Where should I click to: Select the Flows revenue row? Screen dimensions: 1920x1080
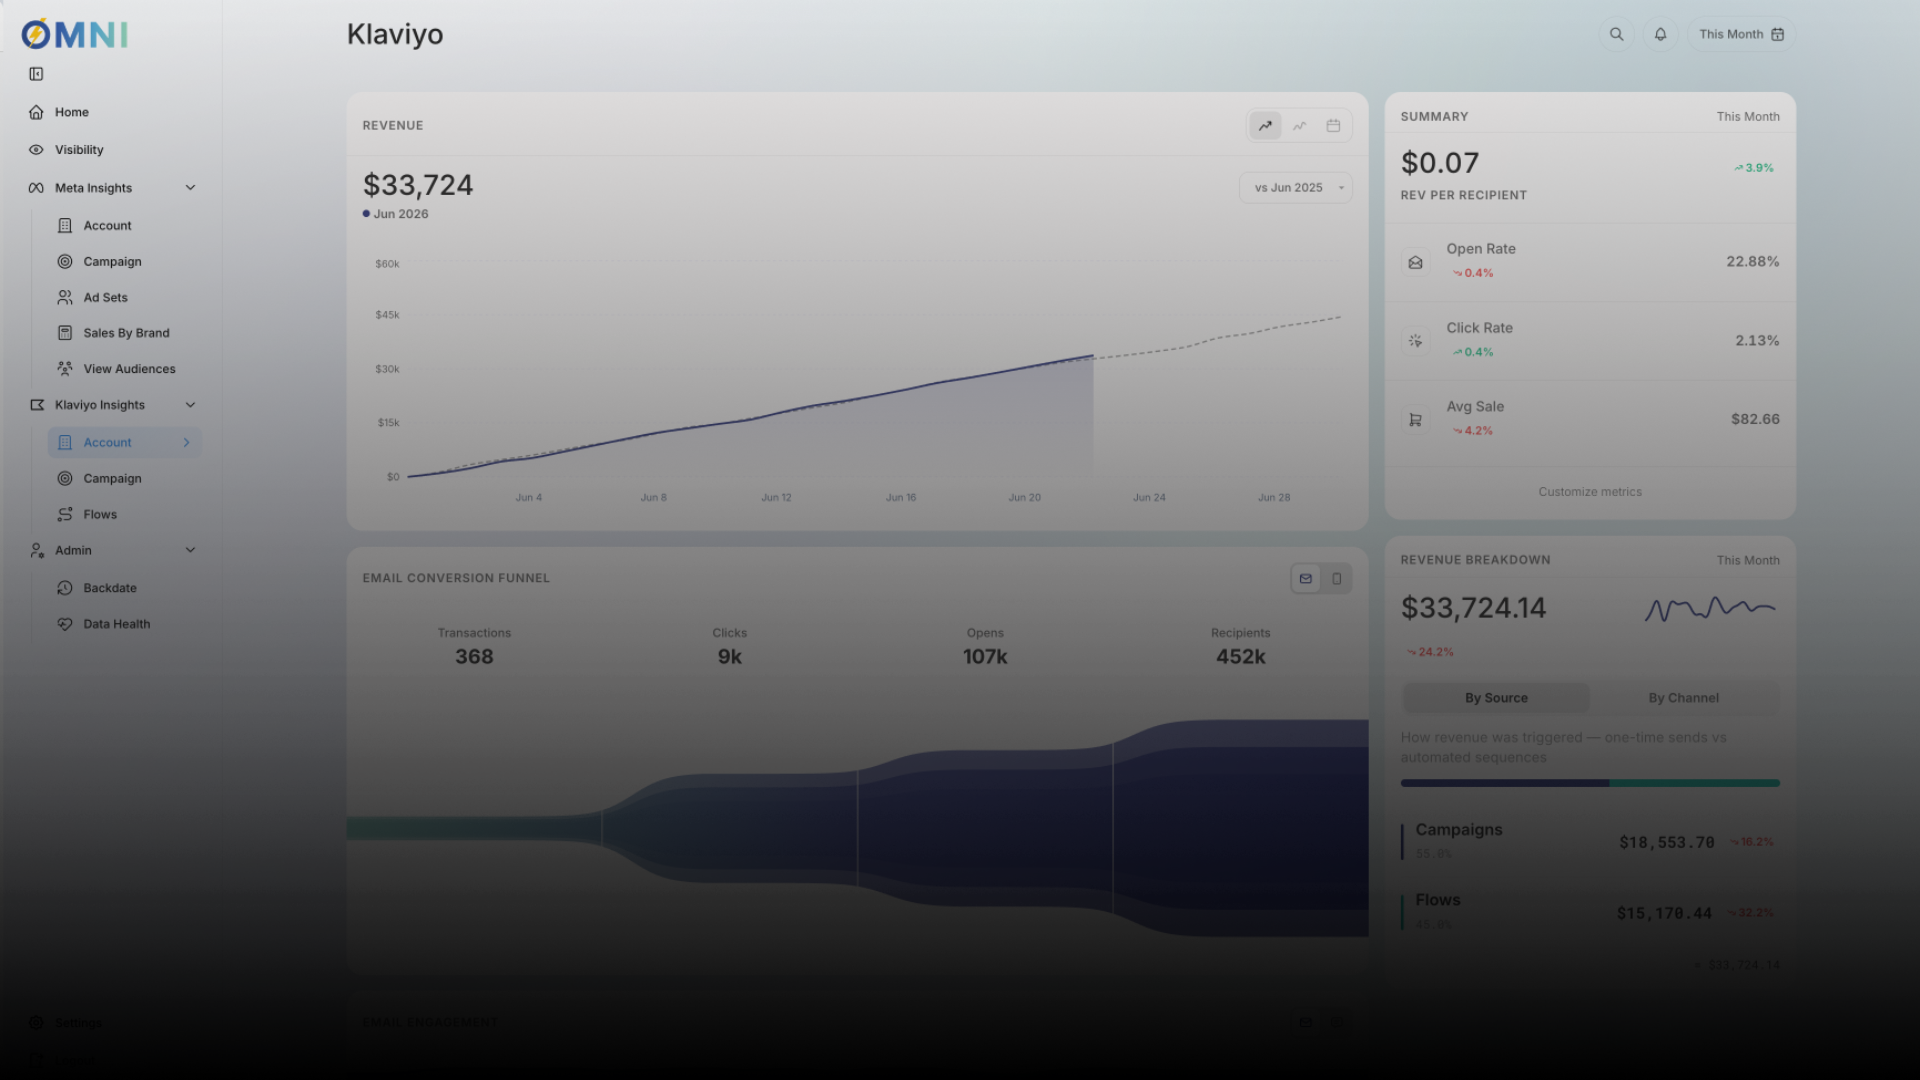click(1590, 912)
